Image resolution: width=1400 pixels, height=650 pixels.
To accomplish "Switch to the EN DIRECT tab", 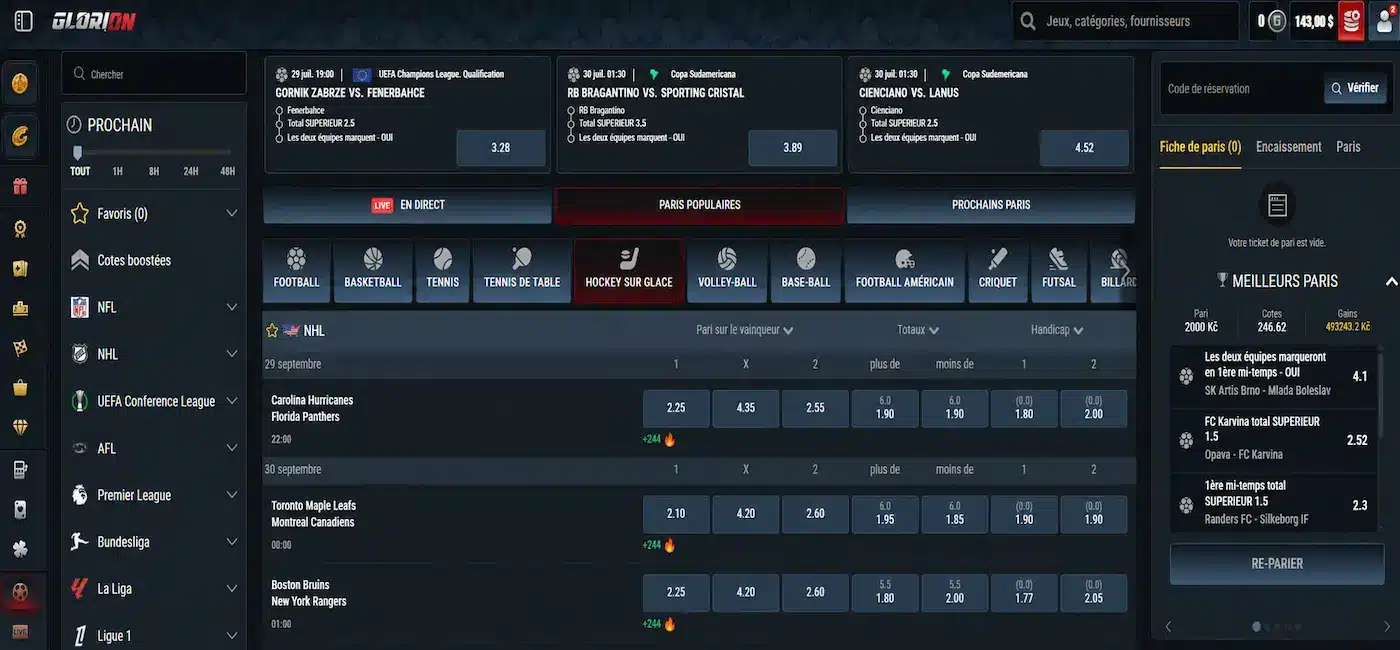I will coord(407,205).
